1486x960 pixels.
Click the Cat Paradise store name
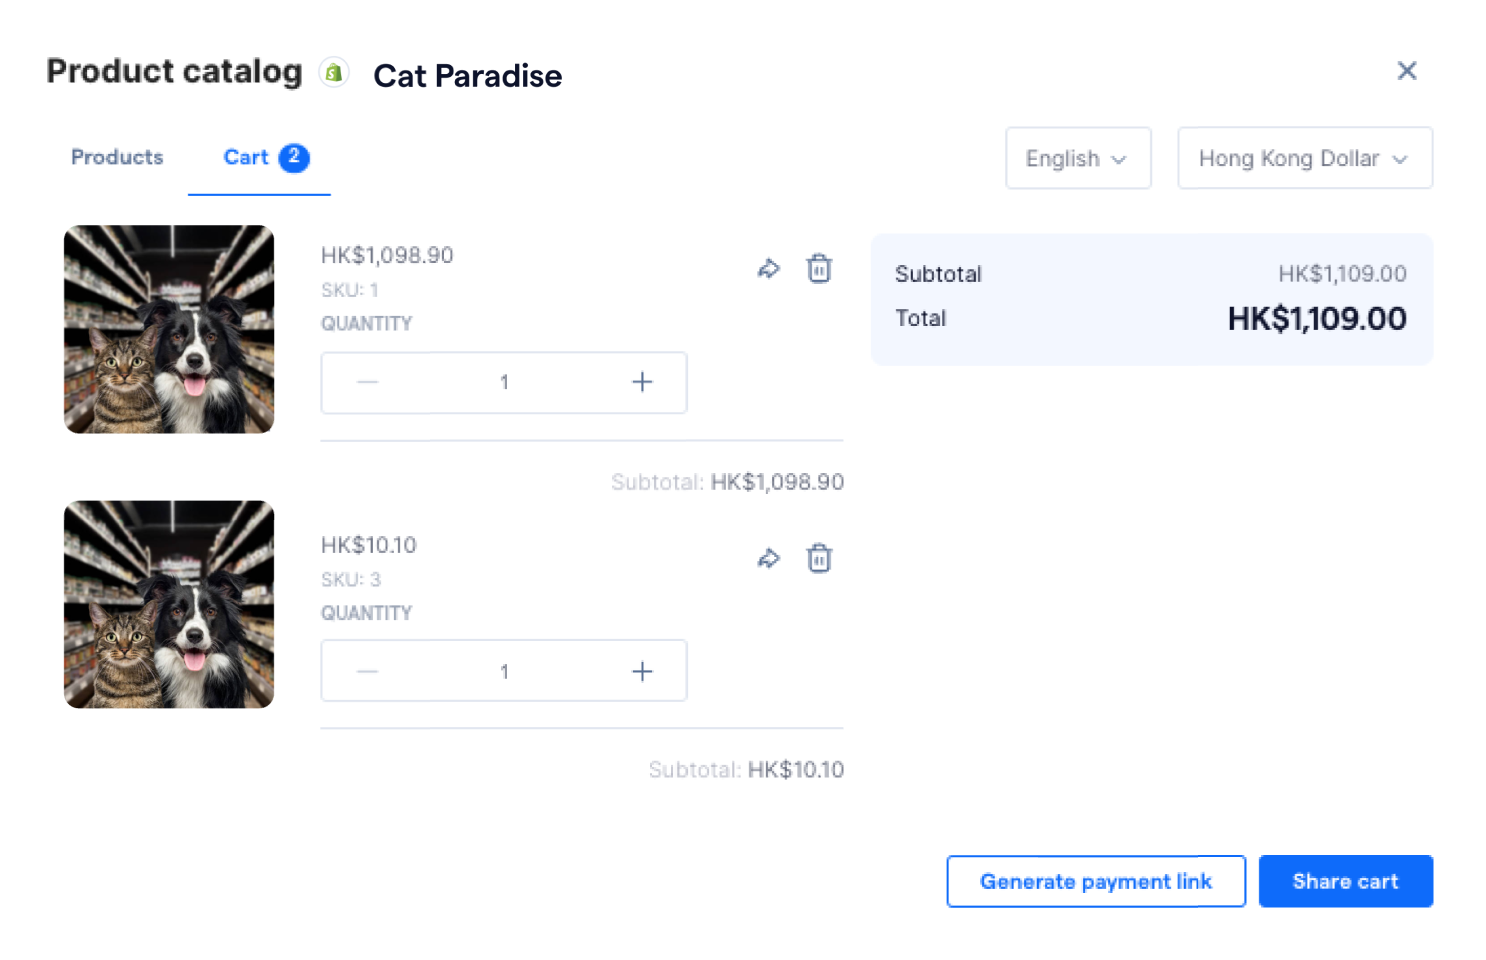point(467,76)
